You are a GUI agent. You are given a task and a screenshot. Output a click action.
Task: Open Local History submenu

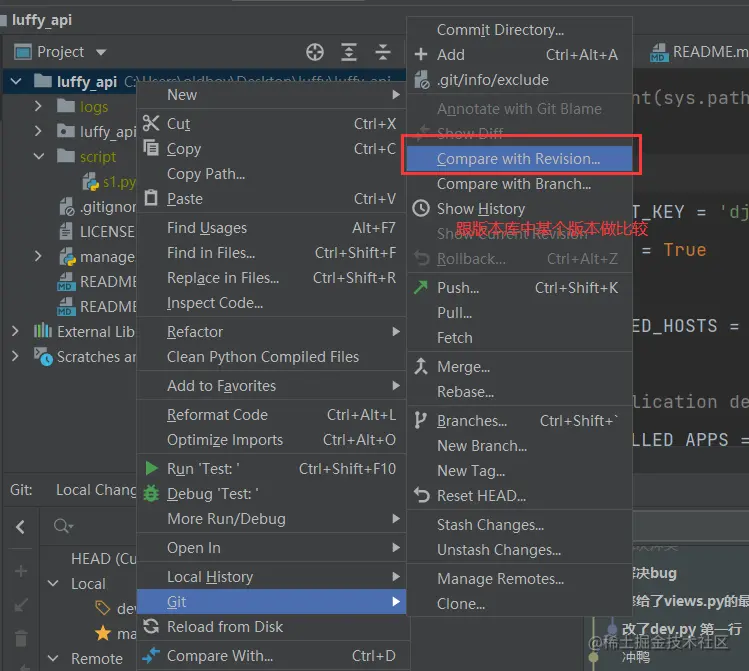(x=271, y=576)
